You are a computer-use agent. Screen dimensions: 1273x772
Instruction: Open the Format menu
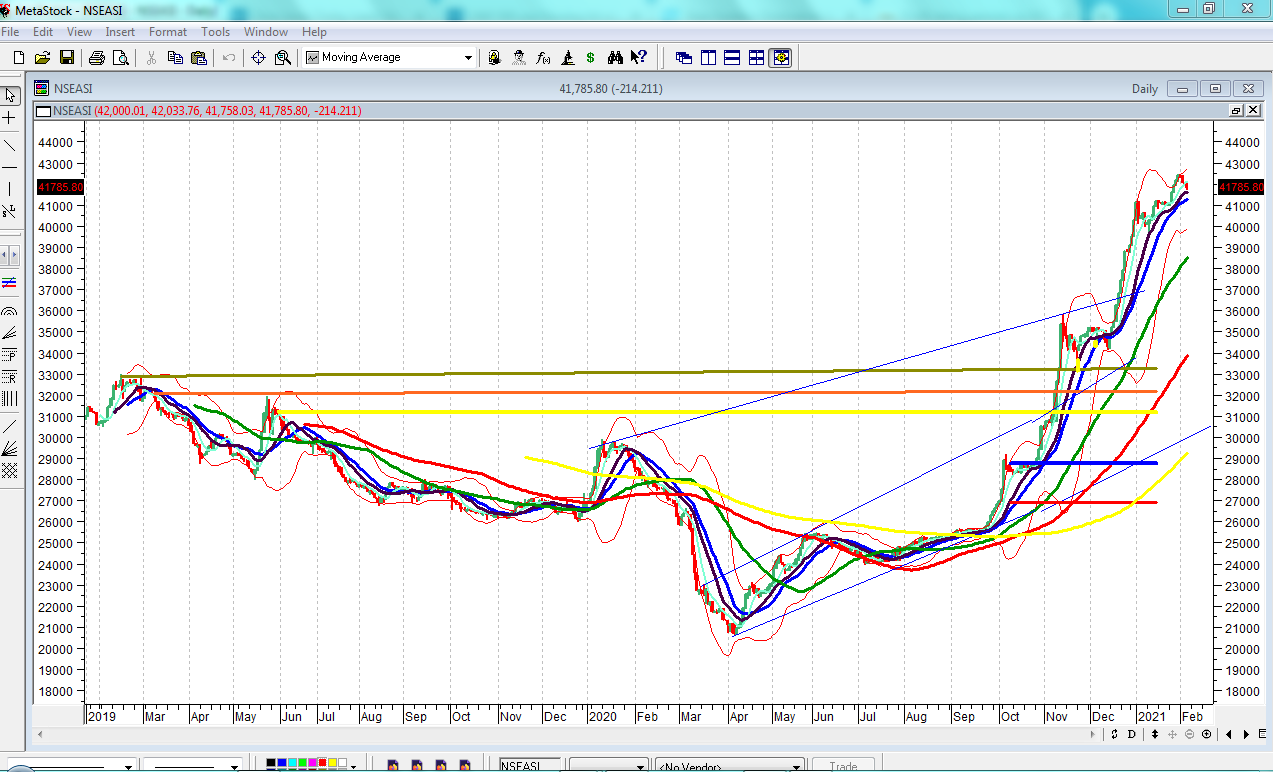click(168, 32)
